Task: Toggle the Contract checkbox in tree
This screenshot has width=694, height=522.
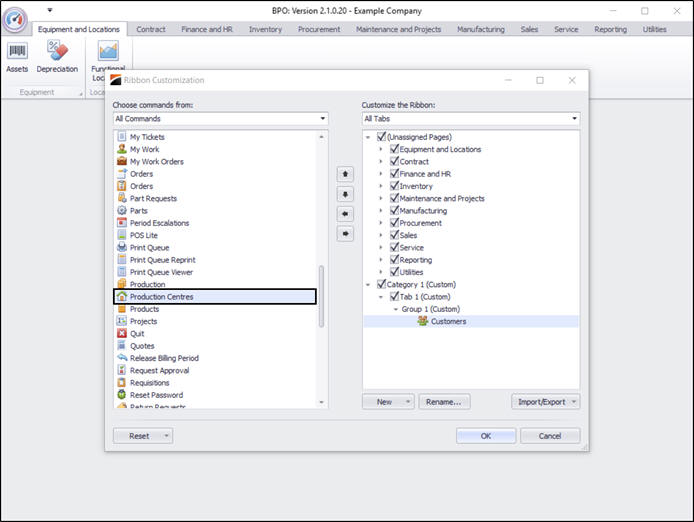Action: pos(394,161)
